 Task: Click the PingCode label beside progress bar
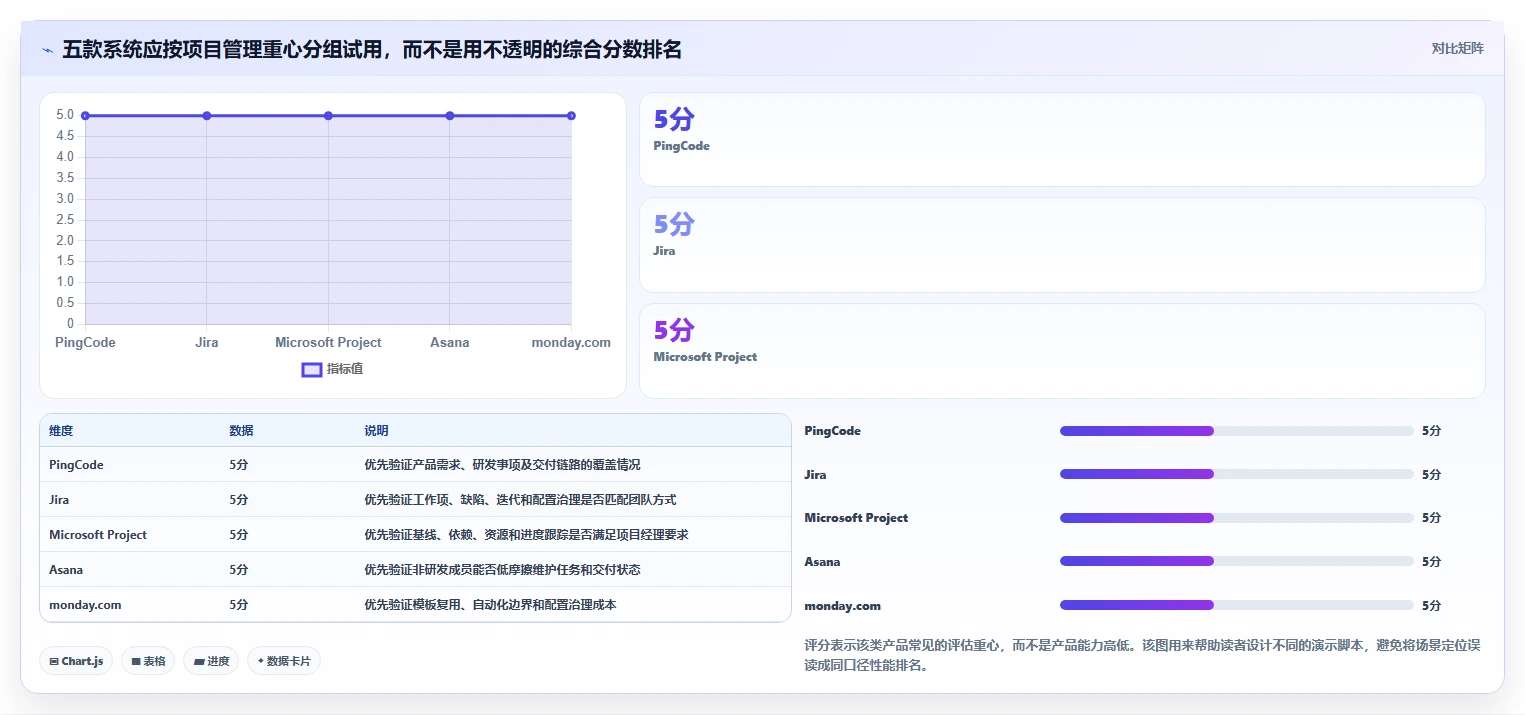832,431
